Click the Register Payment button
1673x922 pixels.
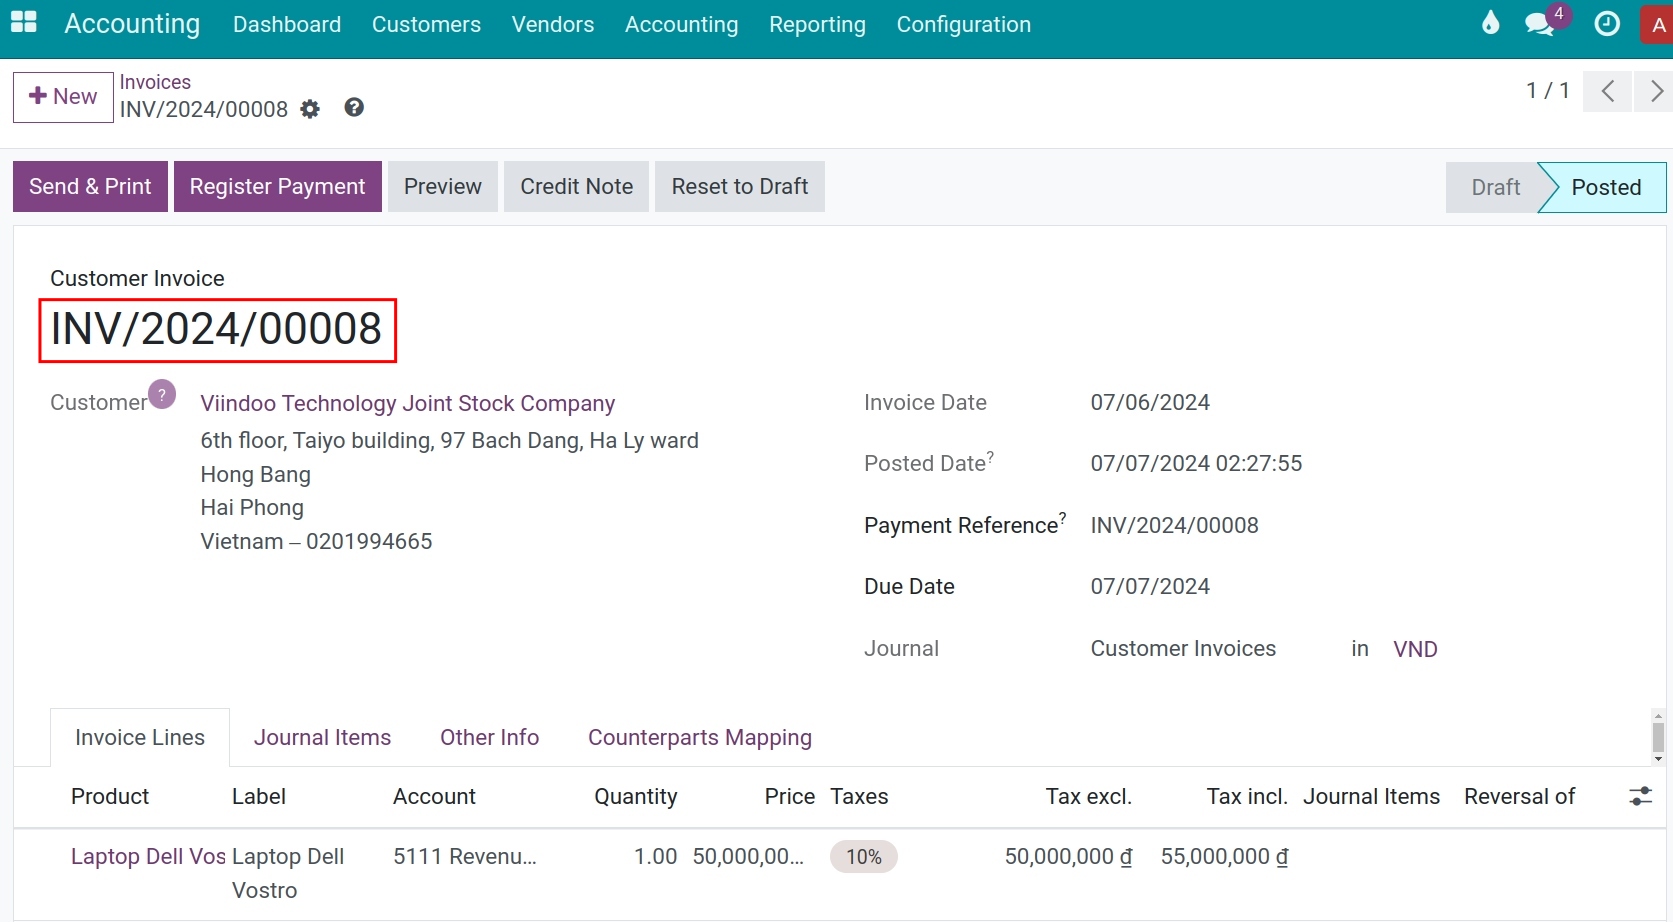(277, 186)
